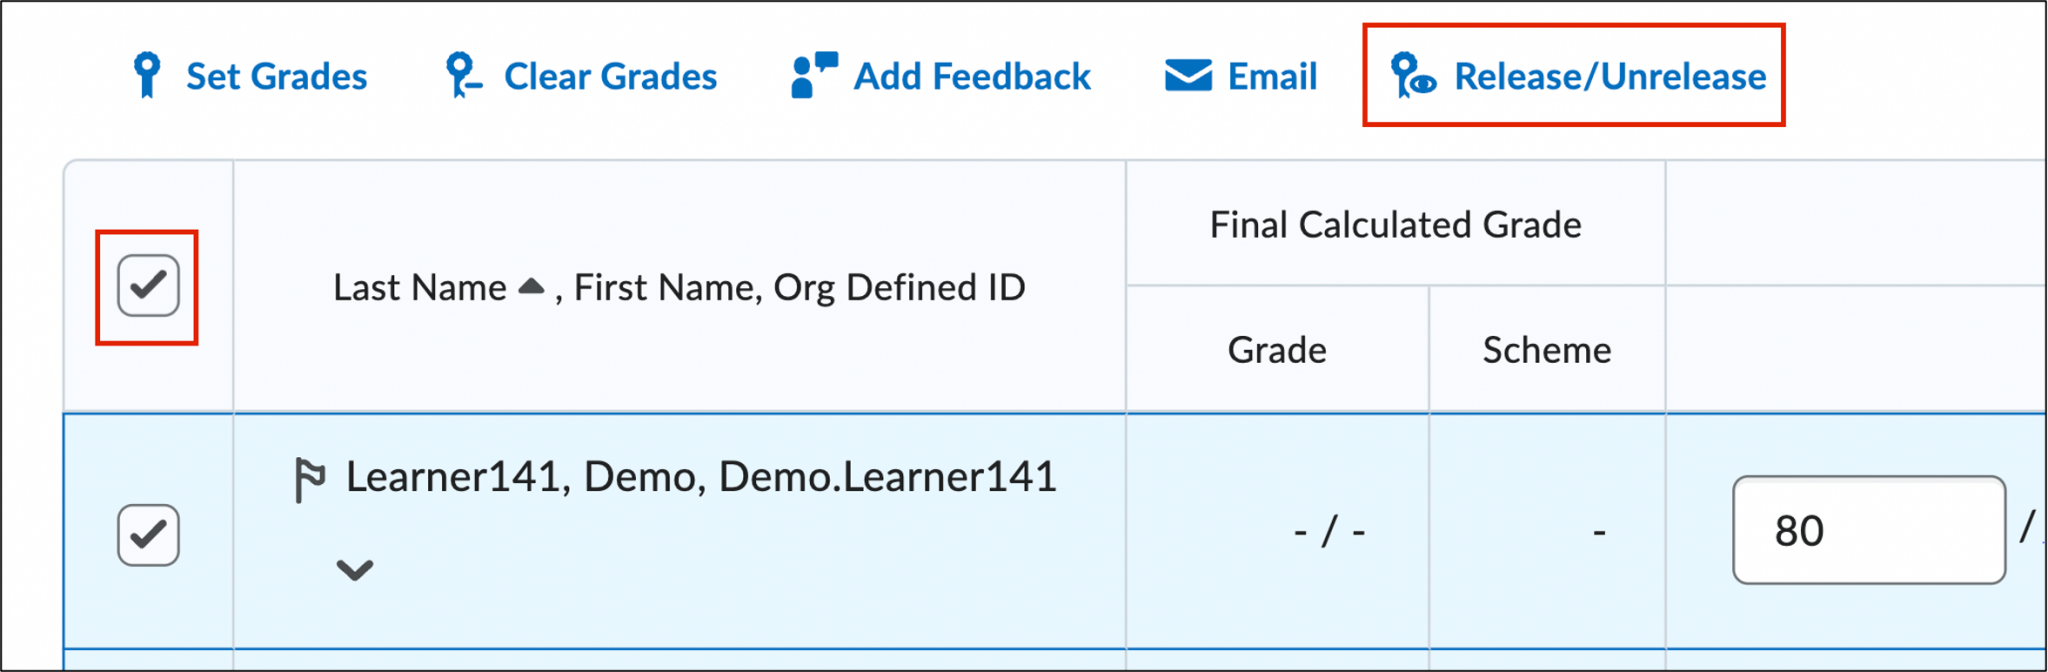The height and width of the screenshot is (672, 2048).
Task: Click the Clear Grades ribbon icon
Action: [463, 75]
